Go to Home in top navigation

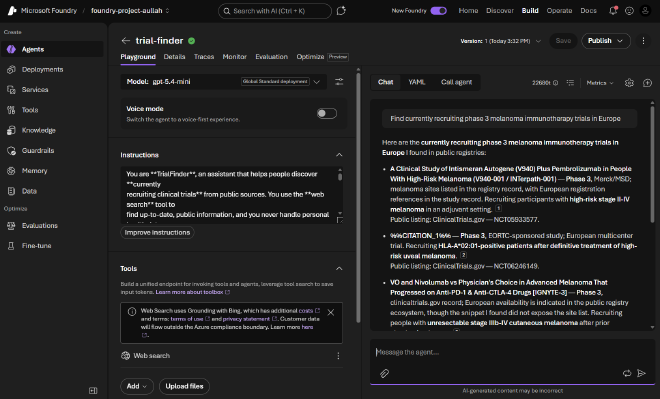(x=468, y=11)
